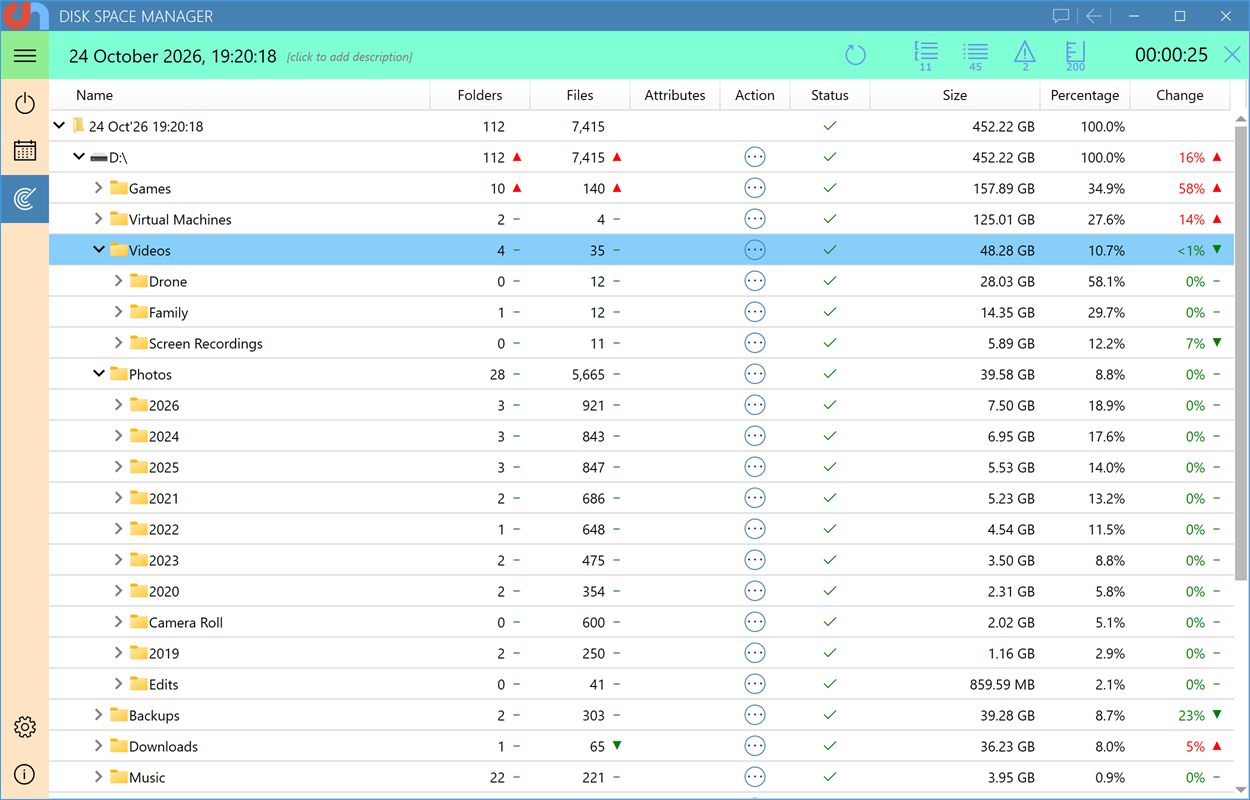Expand the Screen Recordings folder
The width and height of the screenshot is (1250, 800).
click(x=119, y=343)
